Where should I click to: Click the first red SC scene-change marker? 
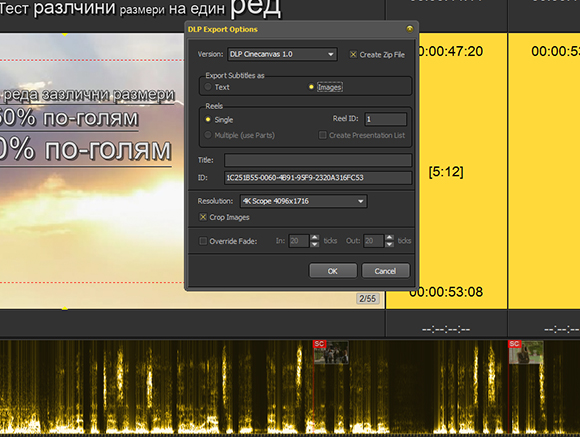319,344
